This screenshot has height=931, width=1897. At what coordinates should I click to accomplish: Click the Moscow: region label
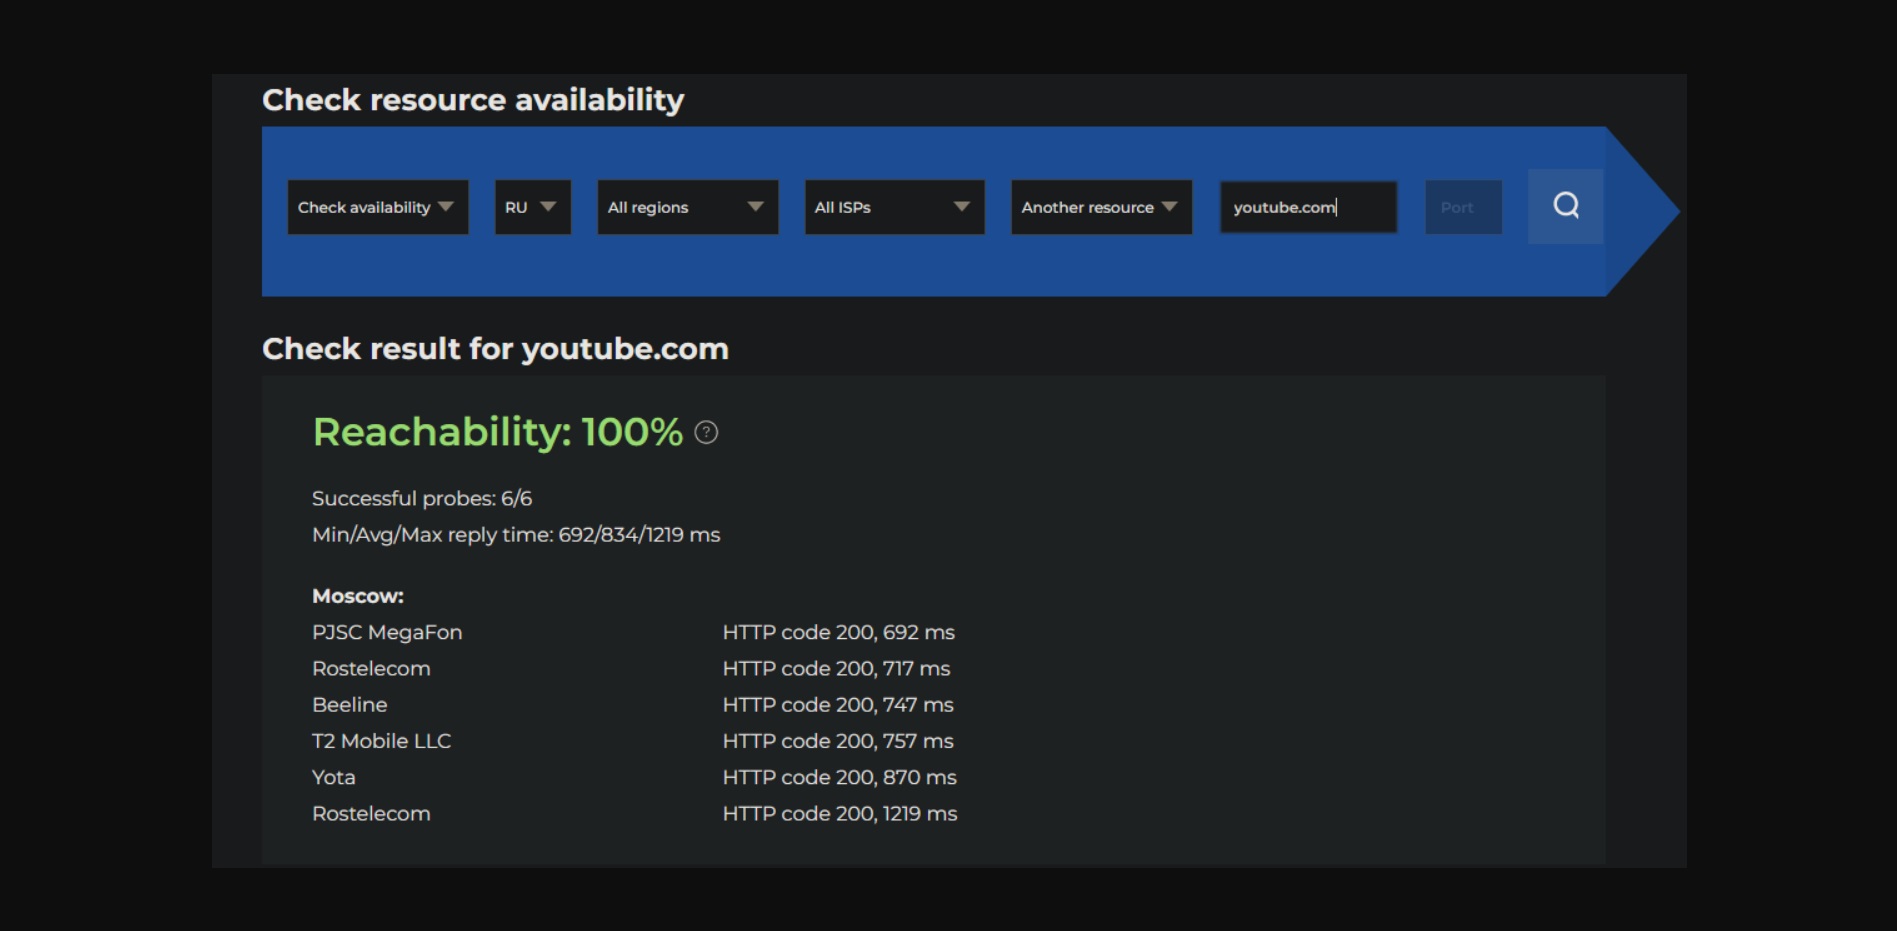click(x=358, y=596)
